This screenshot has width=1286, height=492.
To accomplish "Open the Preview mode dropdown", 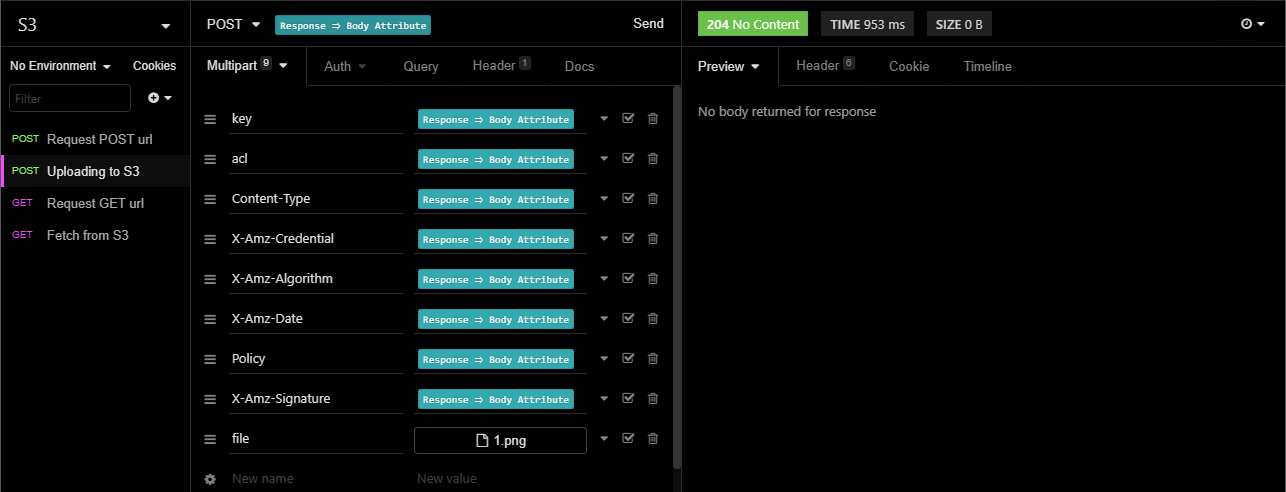I will (x=729, y=67).
